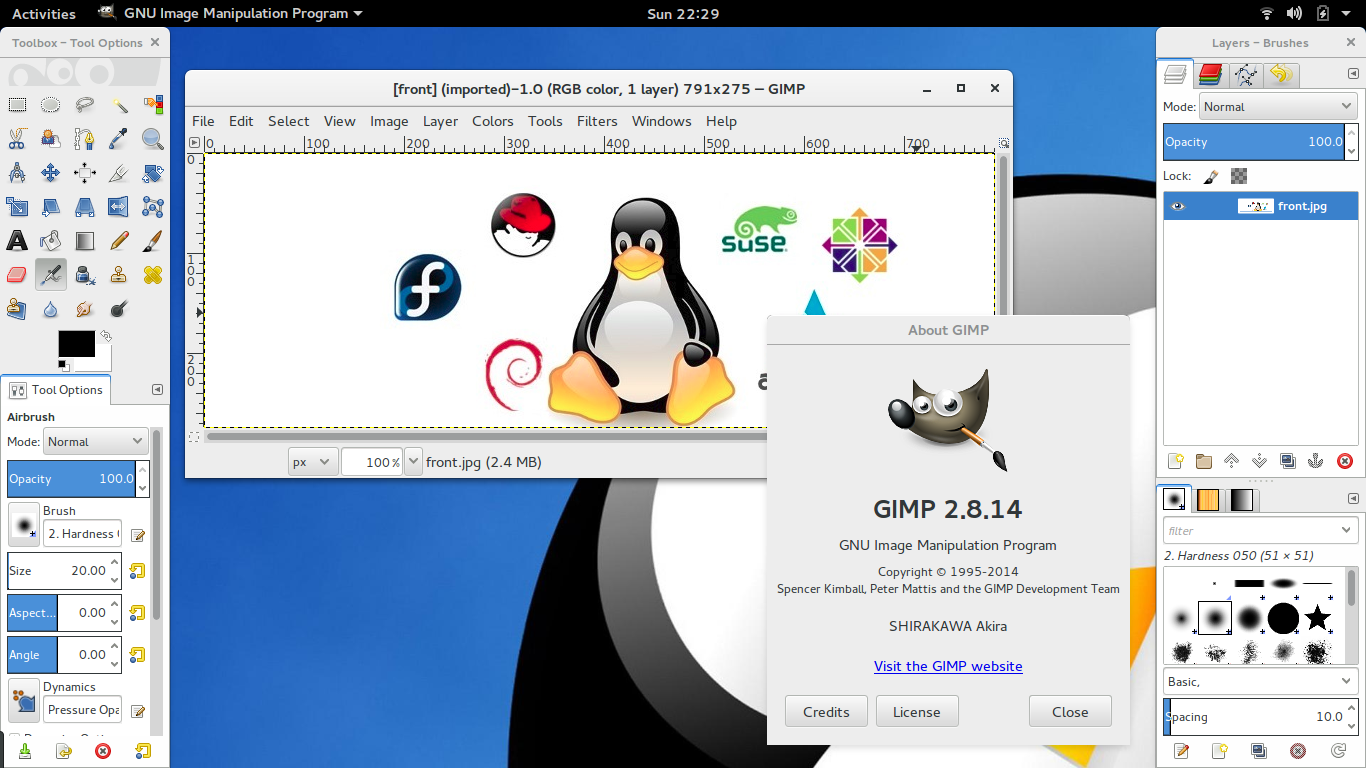Duplicate the current layer

(1288, 461)
